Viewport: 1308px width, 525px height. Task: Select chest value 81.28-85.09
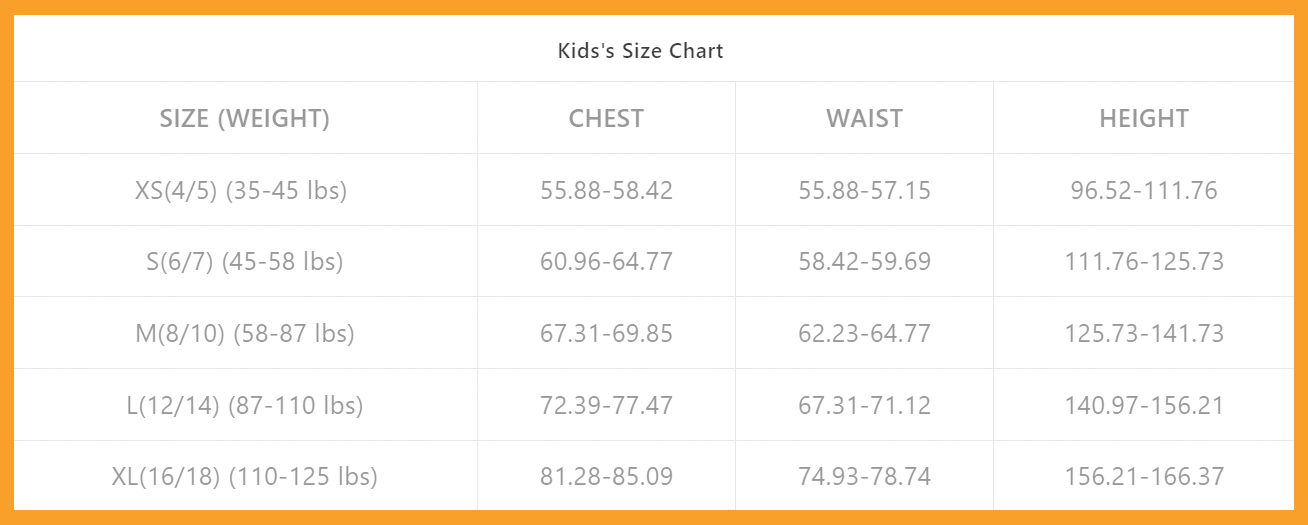tap(606, 476)
